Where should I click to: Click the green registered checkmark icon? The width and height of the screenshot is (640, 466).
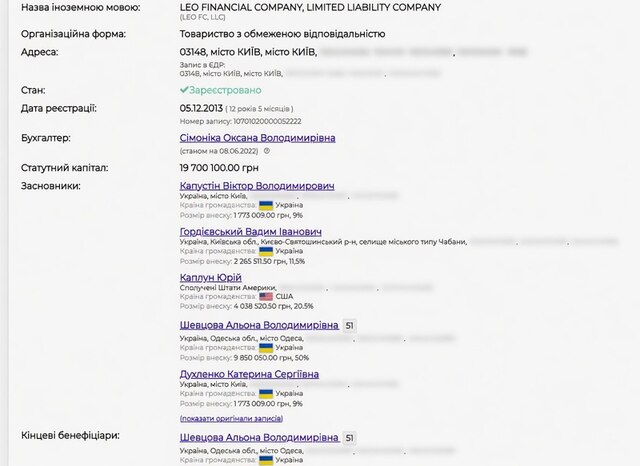tap(184, 90)
